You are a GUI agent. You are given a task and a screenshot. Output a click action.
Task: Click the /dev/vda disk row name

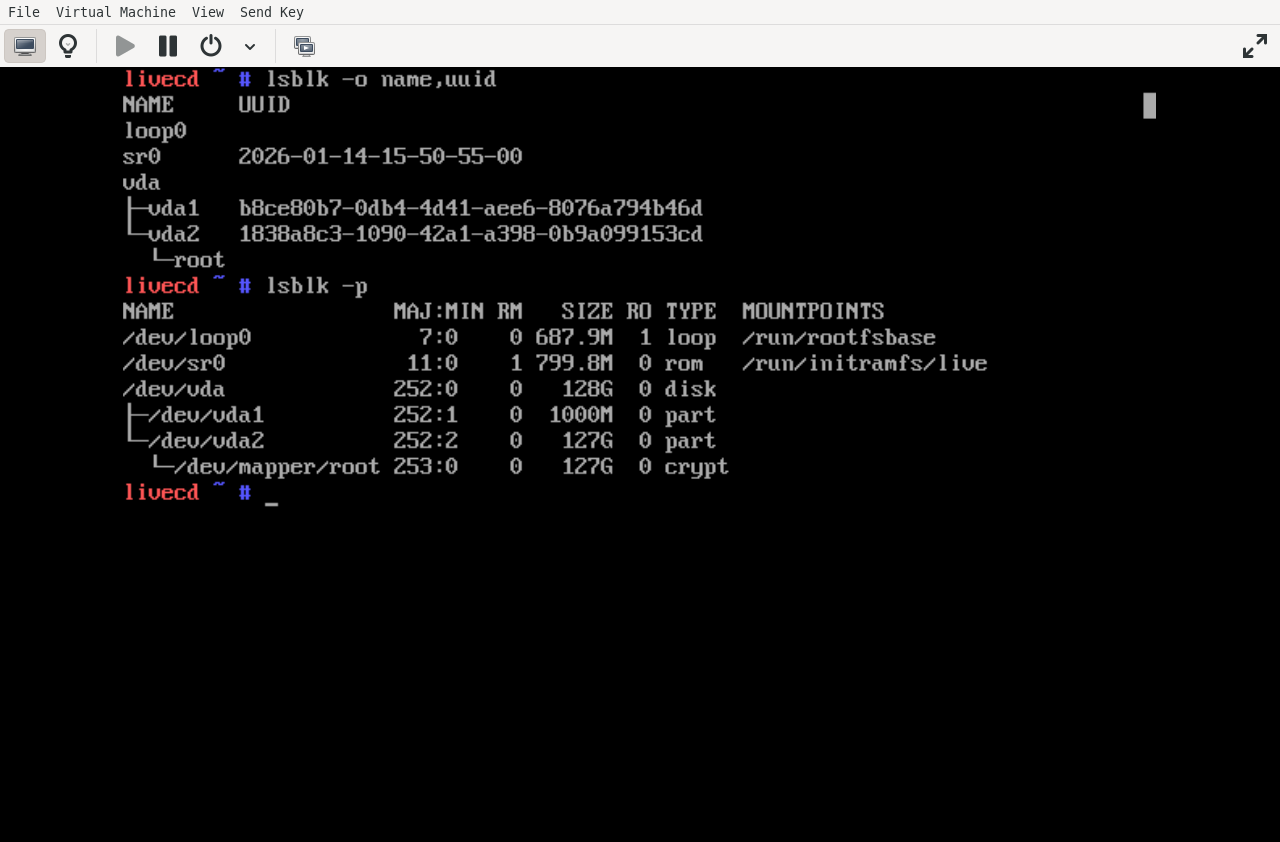pyautogui.click(x=174, y=389)
